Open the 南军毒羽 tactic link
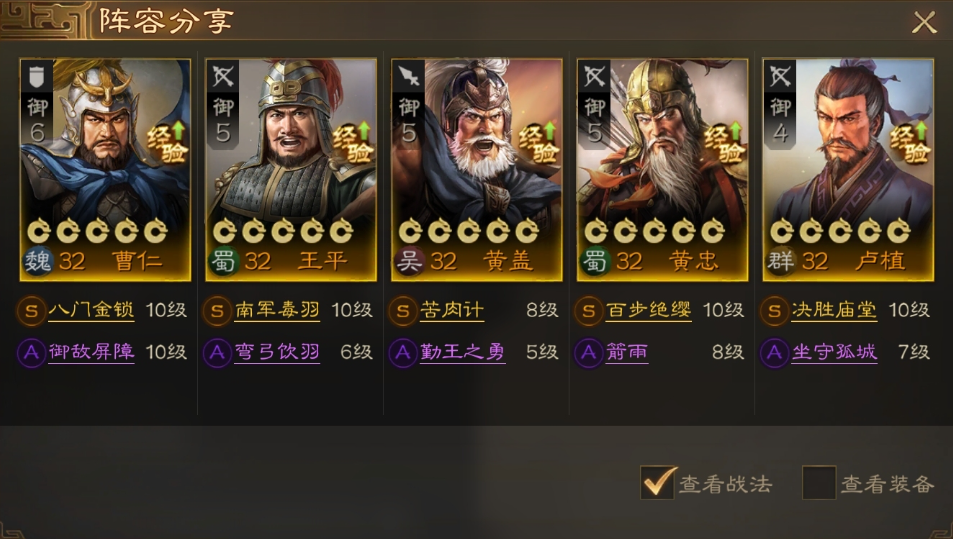Viewport: 953px width, 539px height. click(277, 311)
